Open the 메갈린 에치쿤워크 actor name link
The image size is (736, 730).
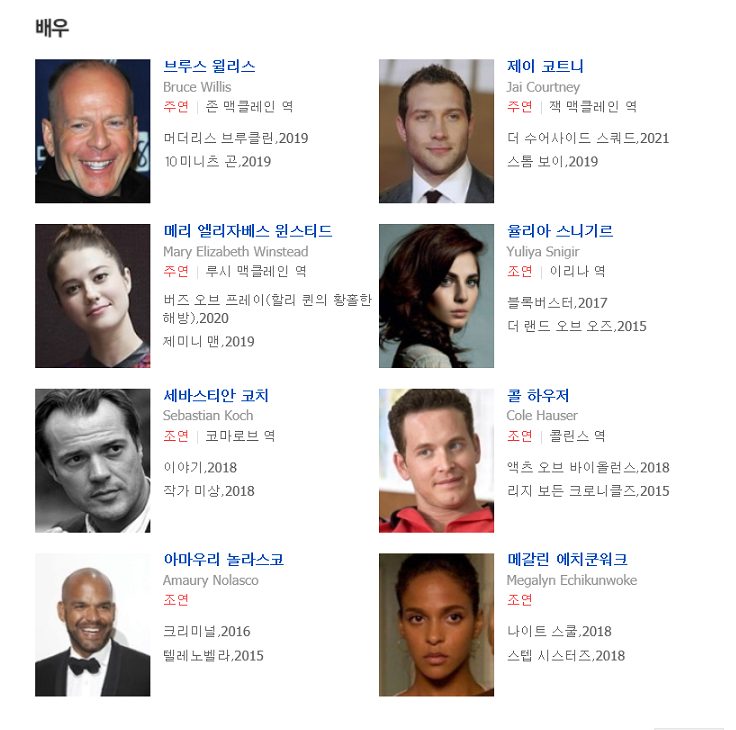(x=567, y=560)
